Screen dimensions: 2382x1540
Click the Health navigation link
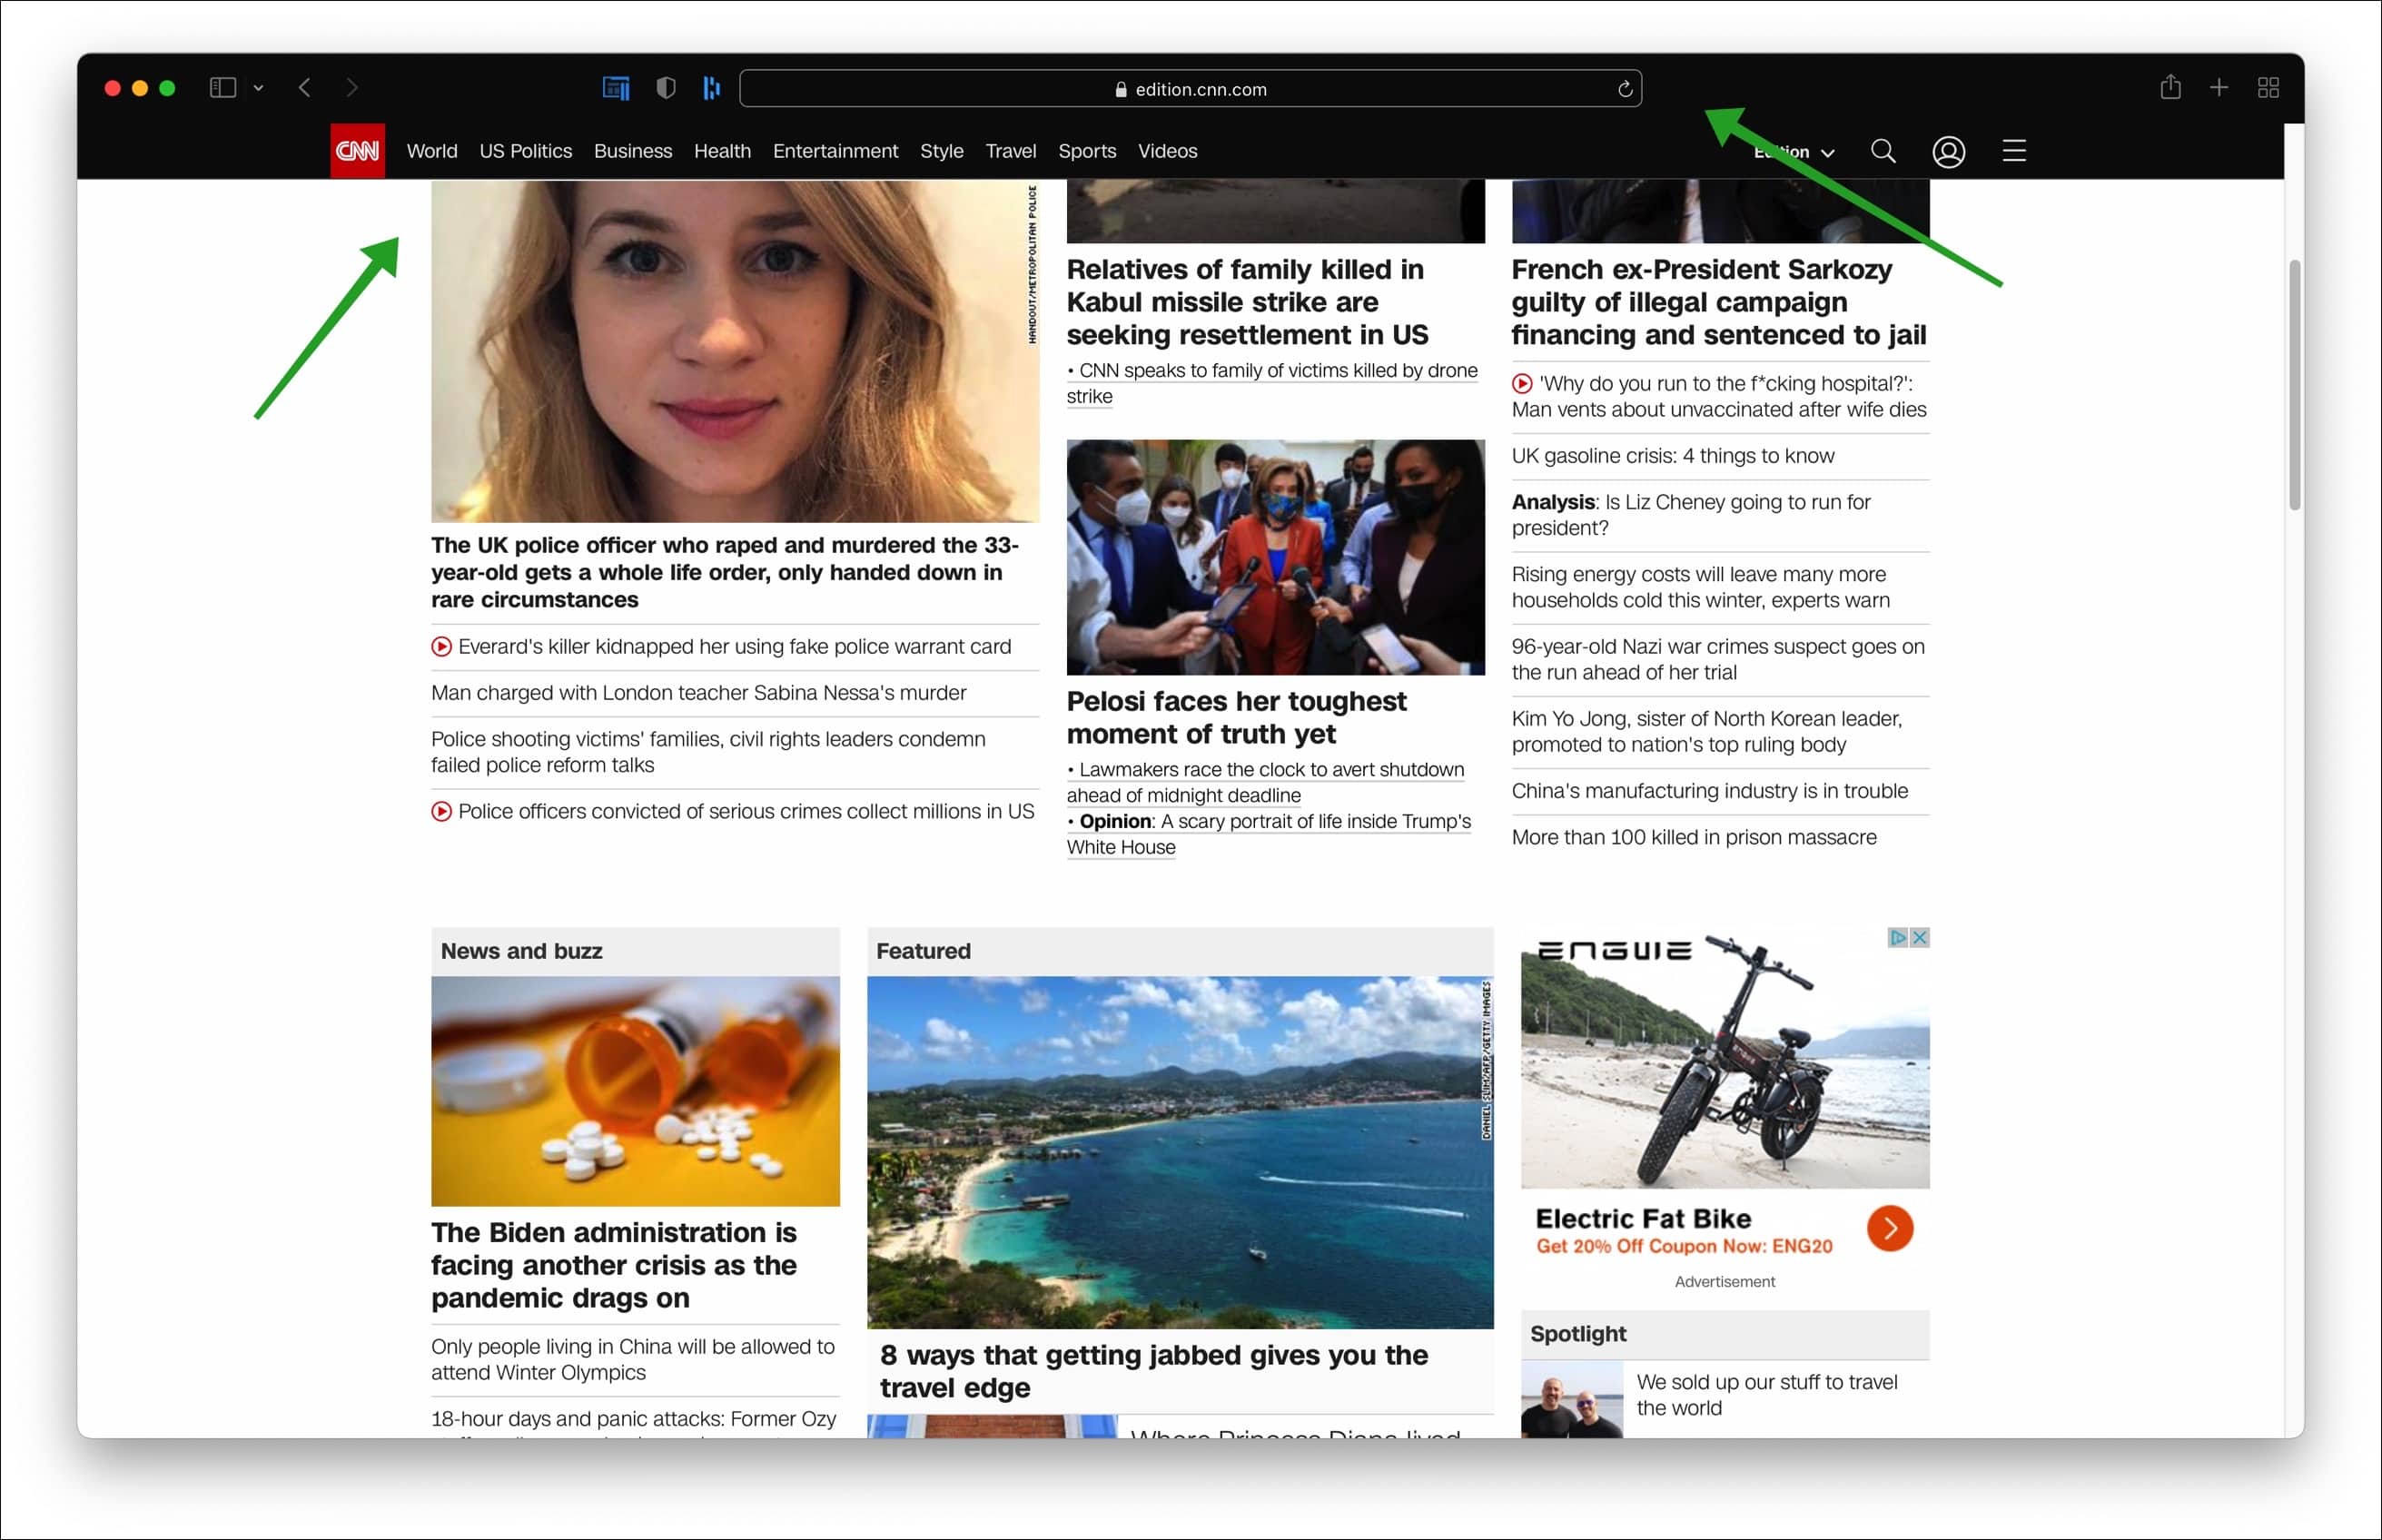pos(722,151)
